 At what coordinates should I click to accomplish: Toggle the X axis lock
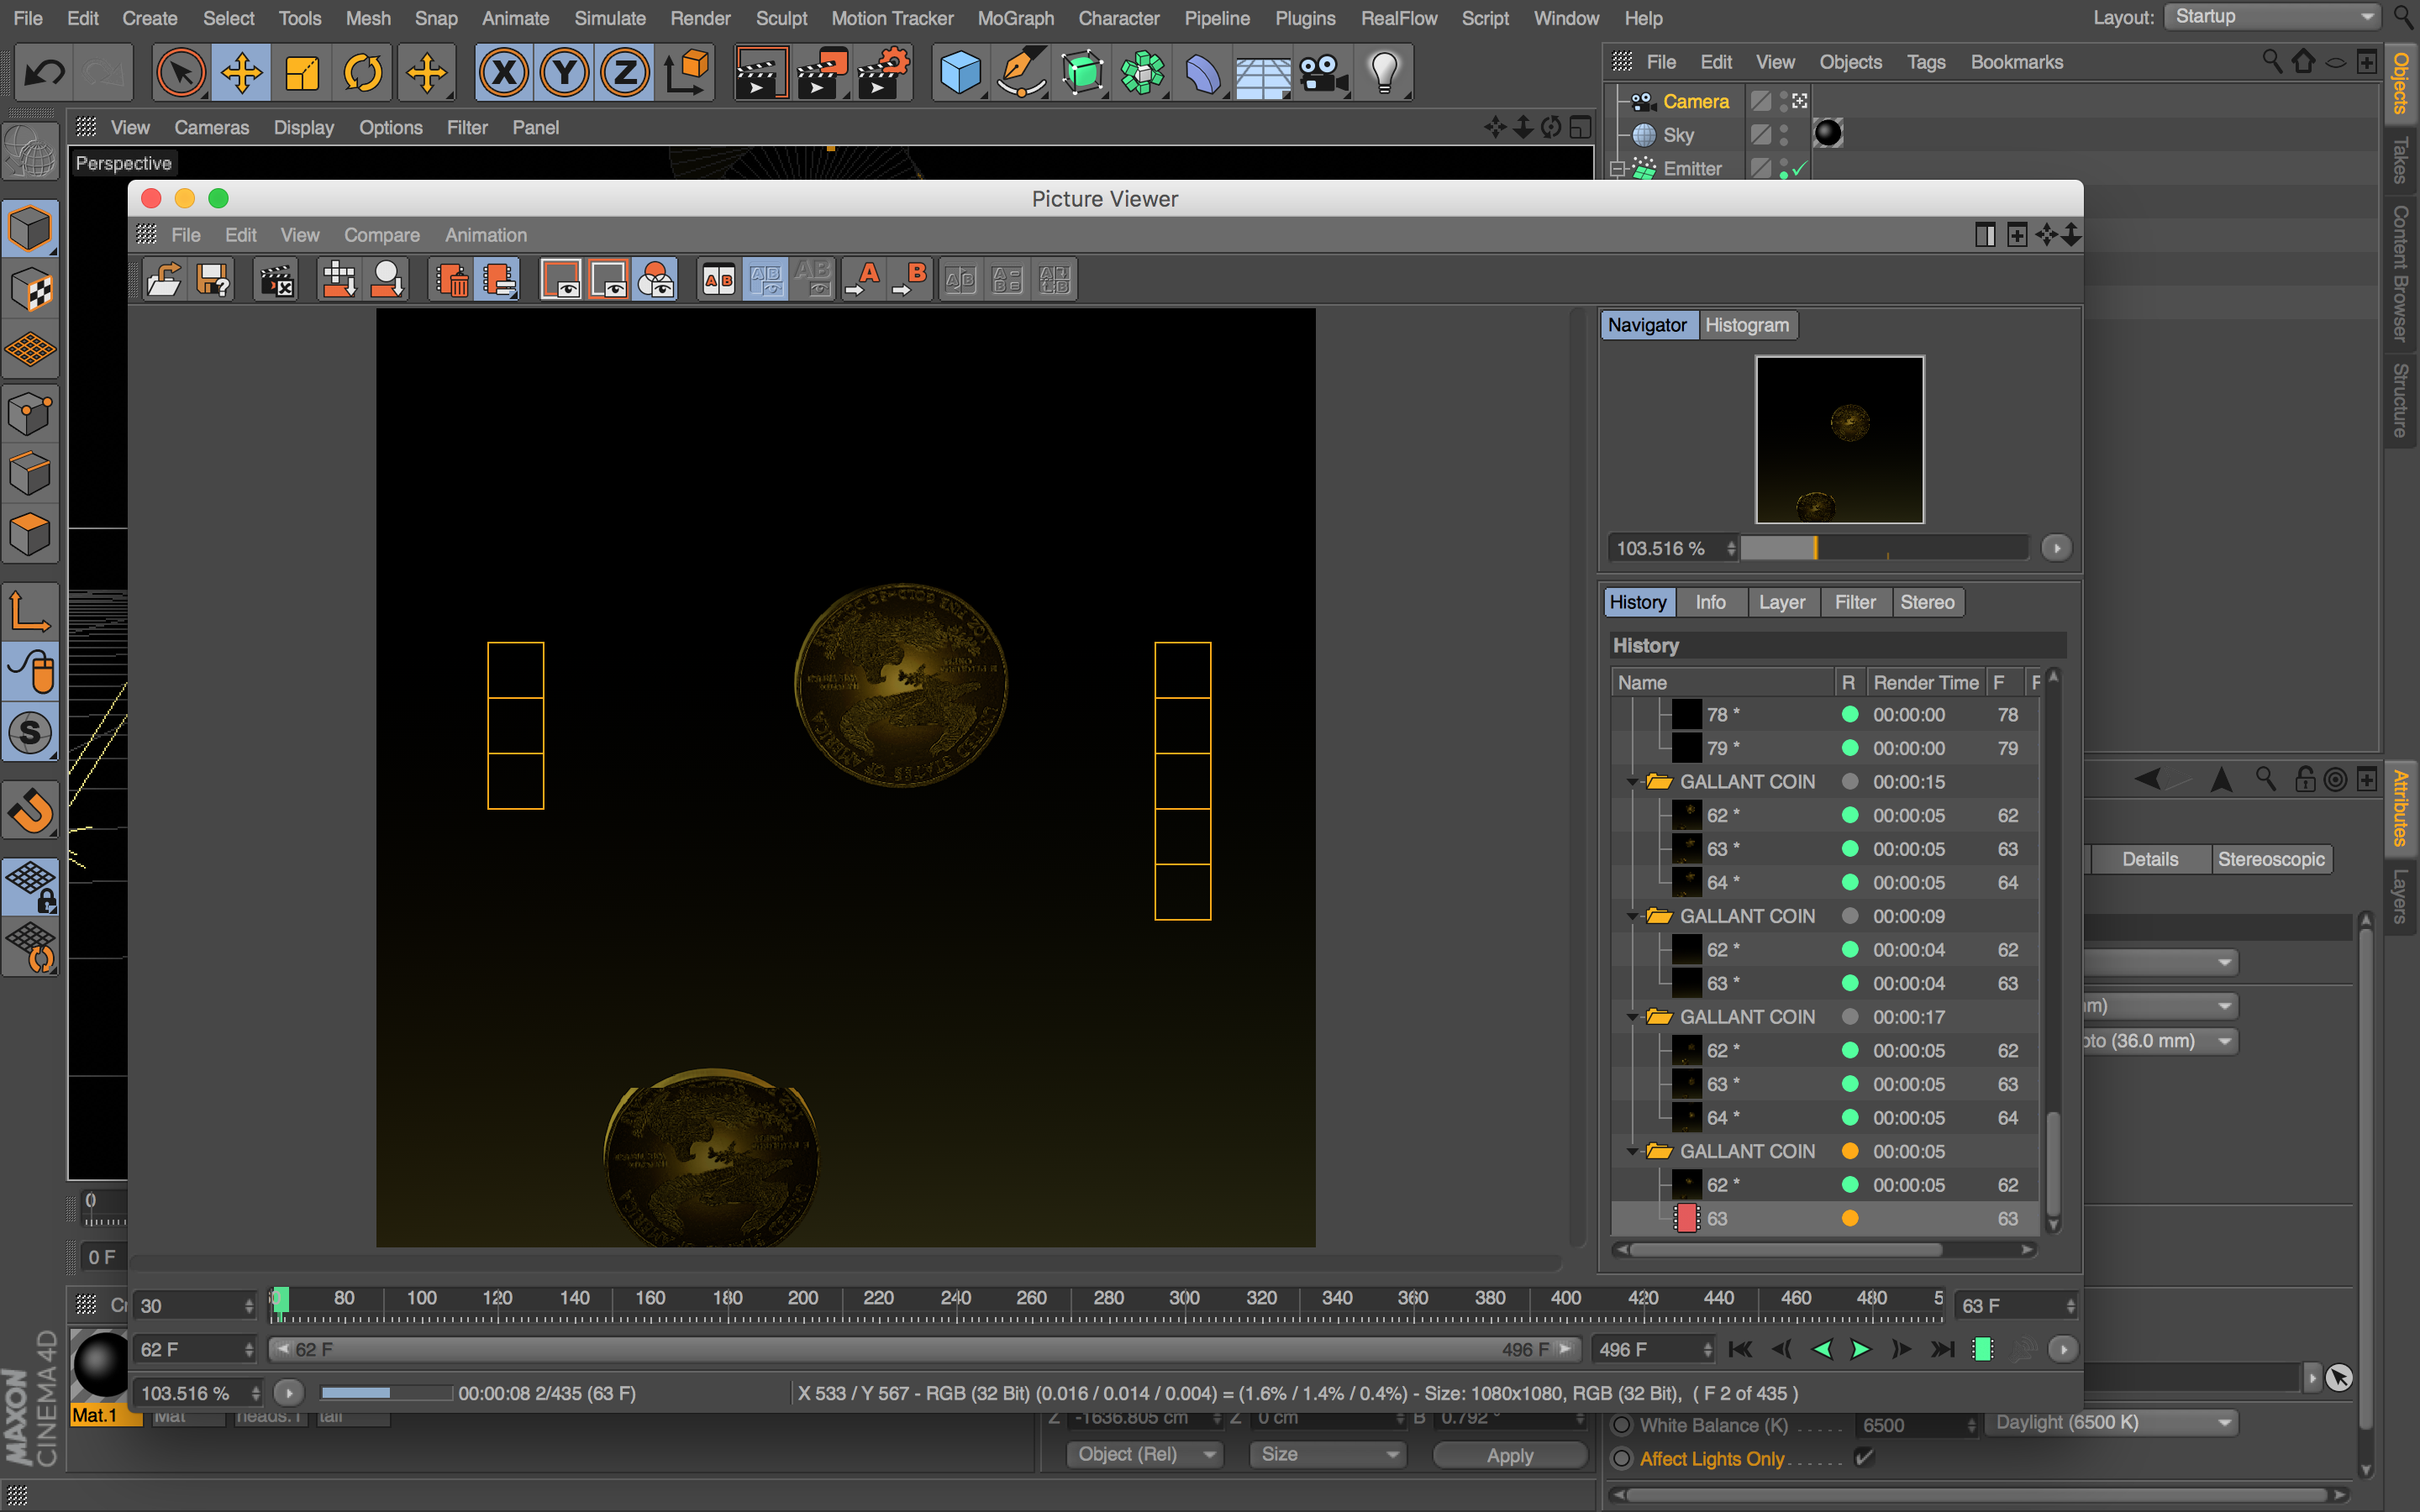[504, 72]
